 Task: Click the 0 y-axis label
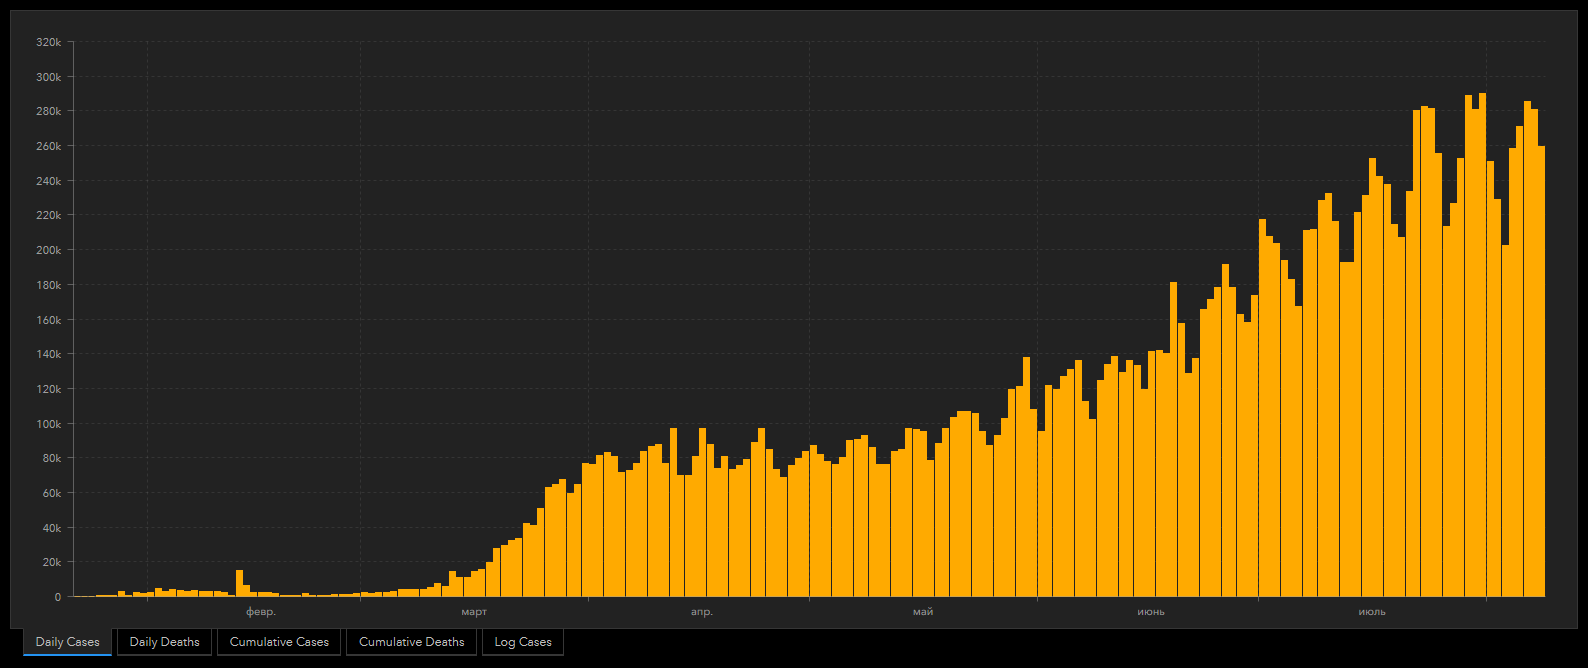click(x=58, y=597)
